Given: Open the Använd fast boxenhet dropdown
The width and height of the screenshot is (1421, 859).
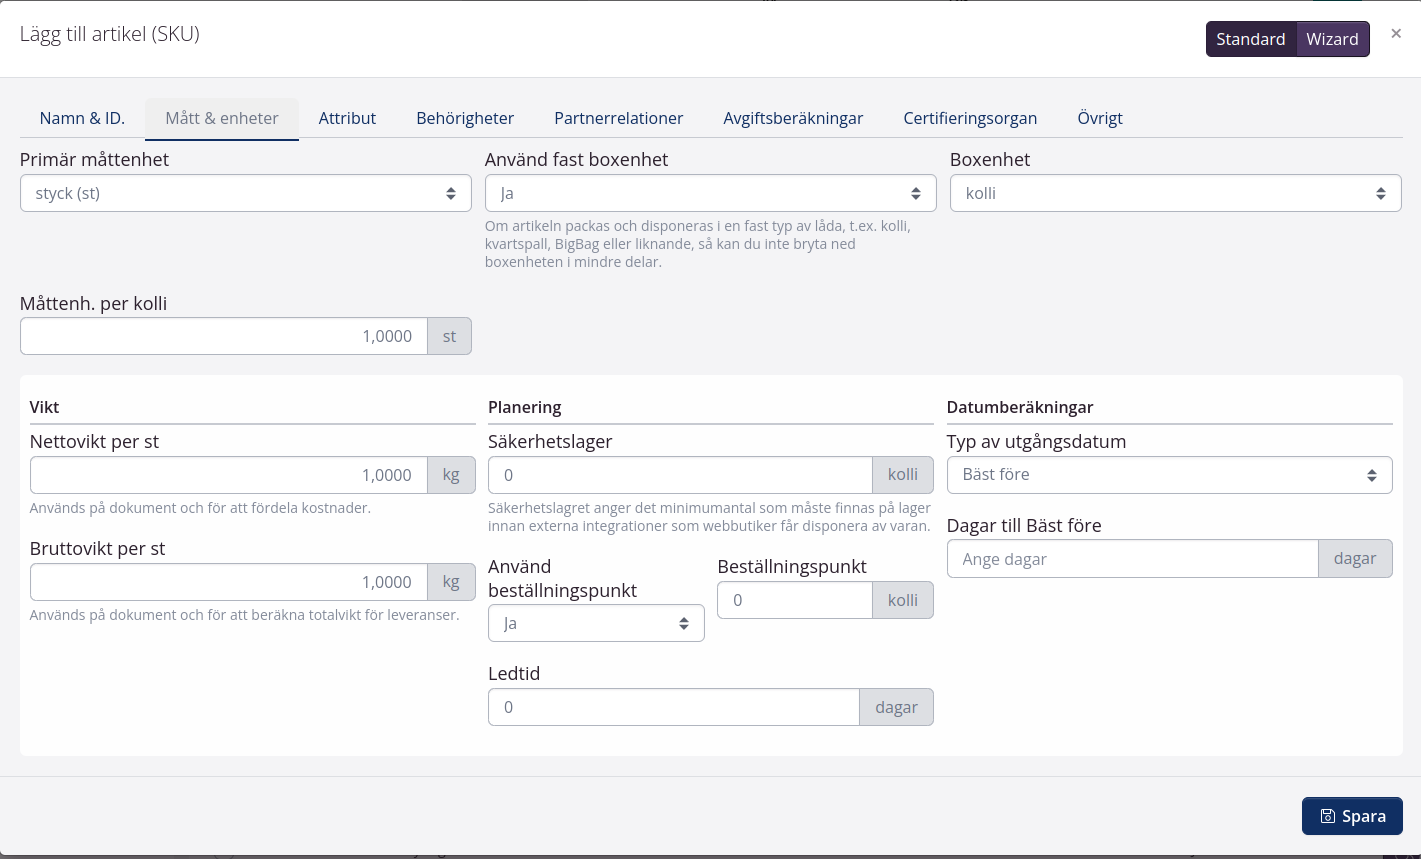Looking at the screenshot, I should pyautogui.click(x=710, y=193).
